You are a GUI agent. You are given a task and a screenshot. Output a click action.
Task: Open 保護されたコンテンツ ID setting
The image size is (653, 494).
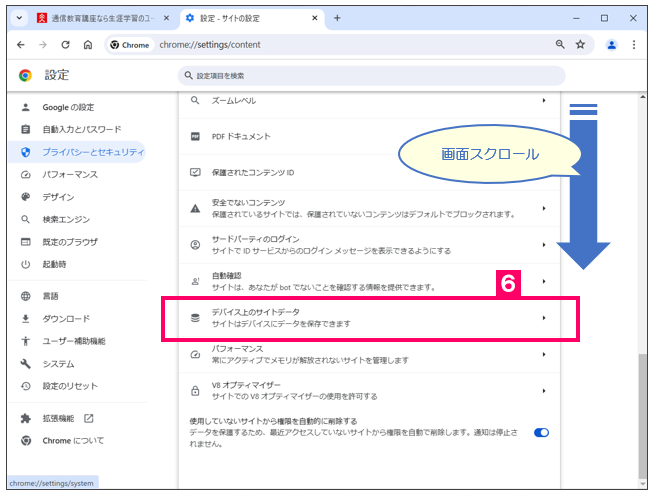(369, 172)
